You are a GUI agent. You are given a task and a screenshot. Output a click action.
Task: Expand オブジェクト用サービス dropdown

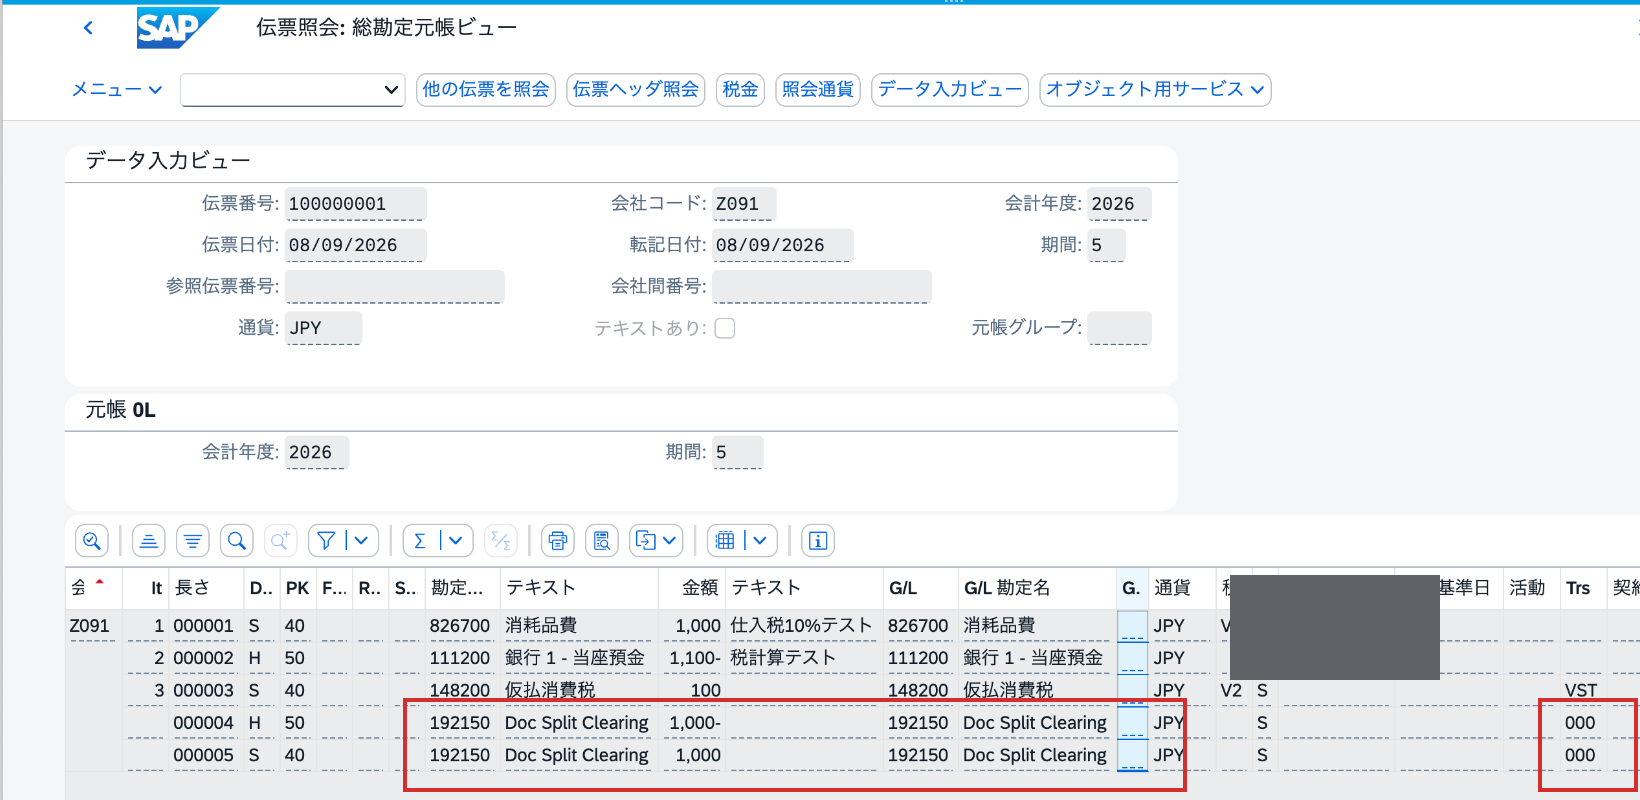pos(1155,90)
